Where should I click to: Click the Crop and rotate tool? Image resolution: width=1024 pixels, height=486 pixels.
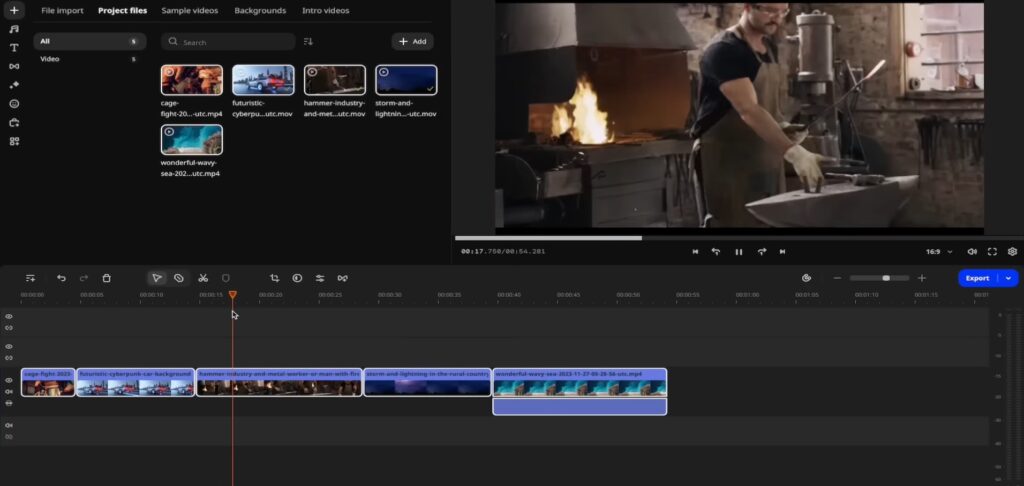pos(275,278)
